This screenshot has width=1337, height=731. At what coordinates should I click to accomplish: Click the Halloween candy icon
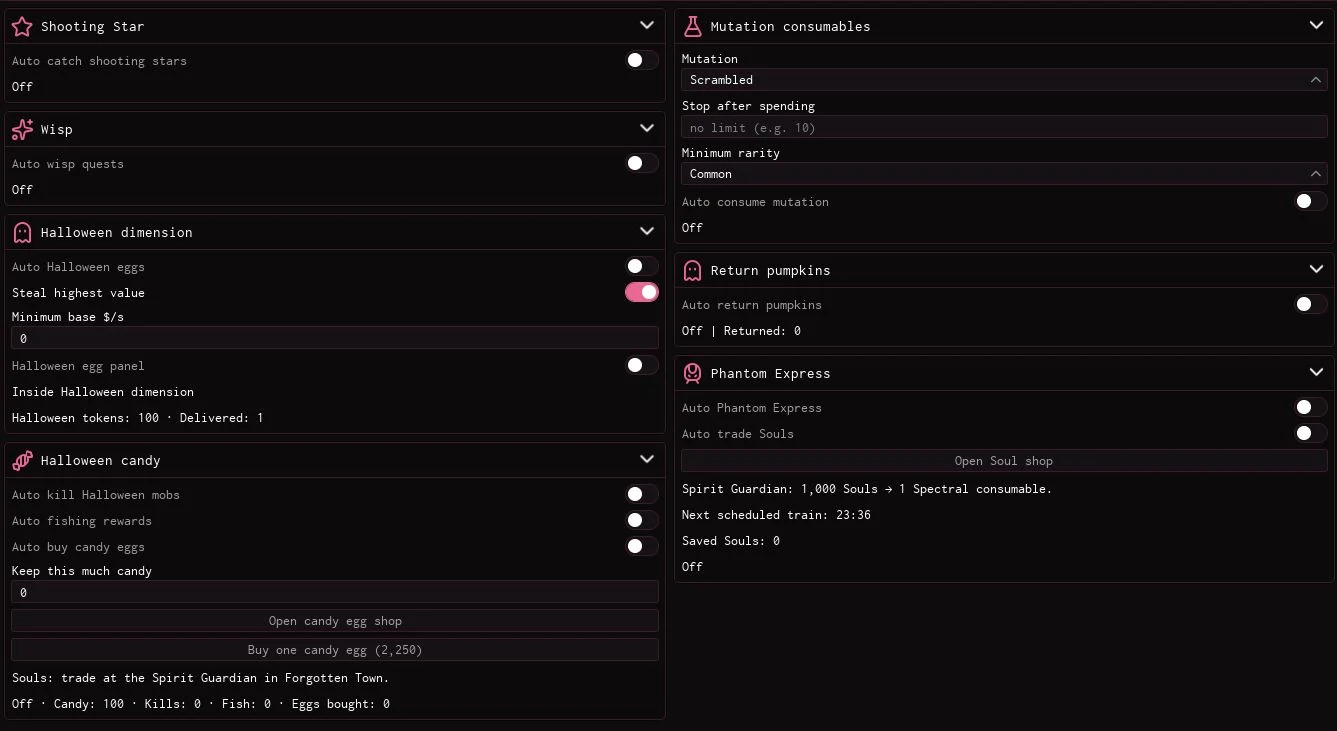click(22, 460)
